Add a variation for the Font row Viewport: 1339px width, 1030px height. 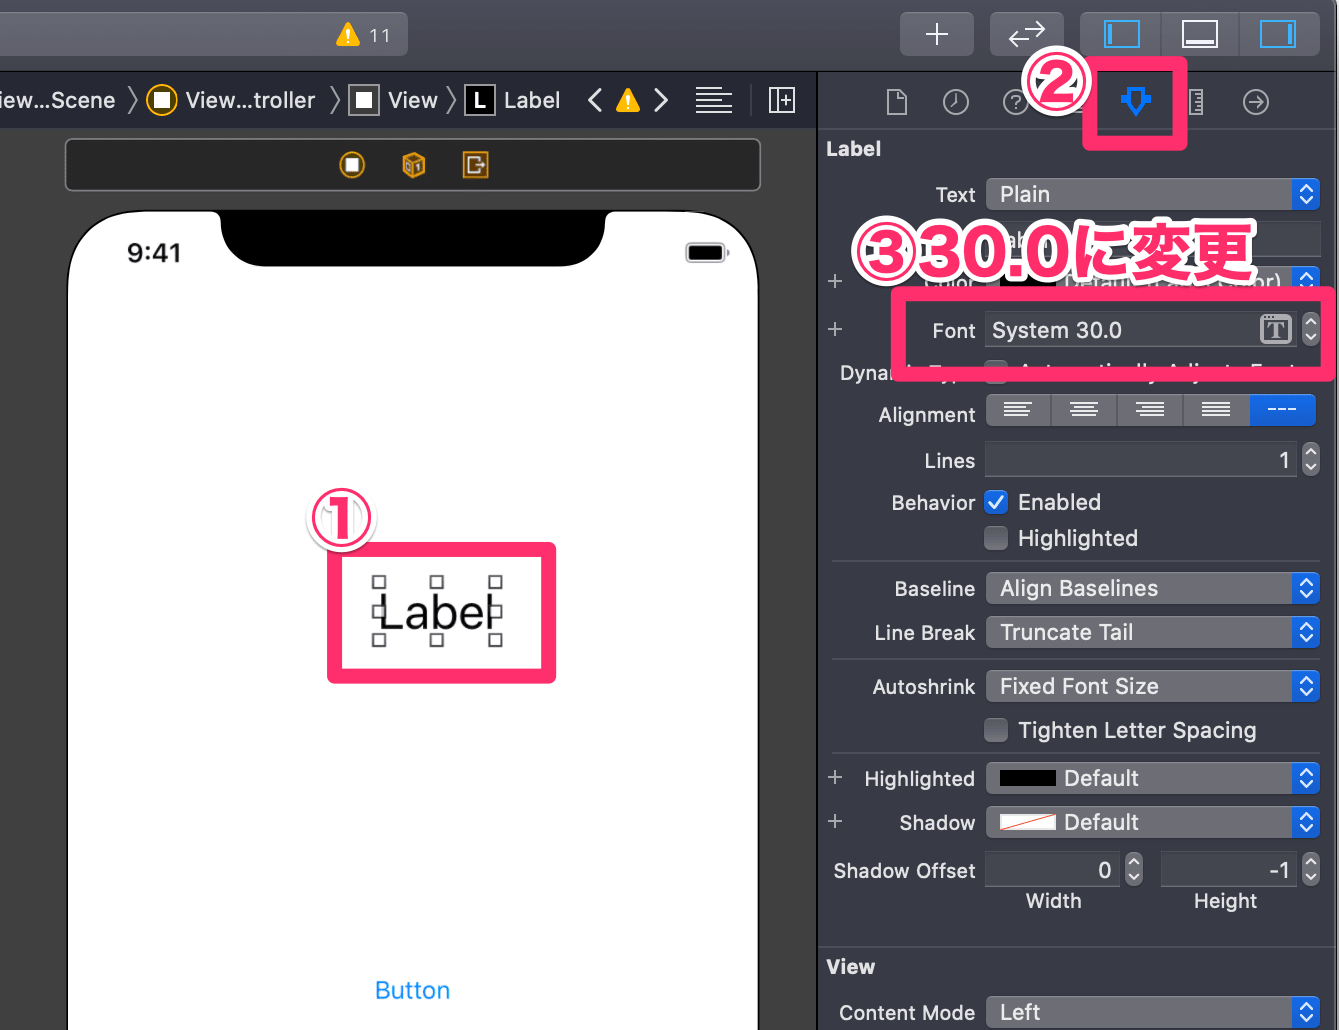[x=835, y=329]
